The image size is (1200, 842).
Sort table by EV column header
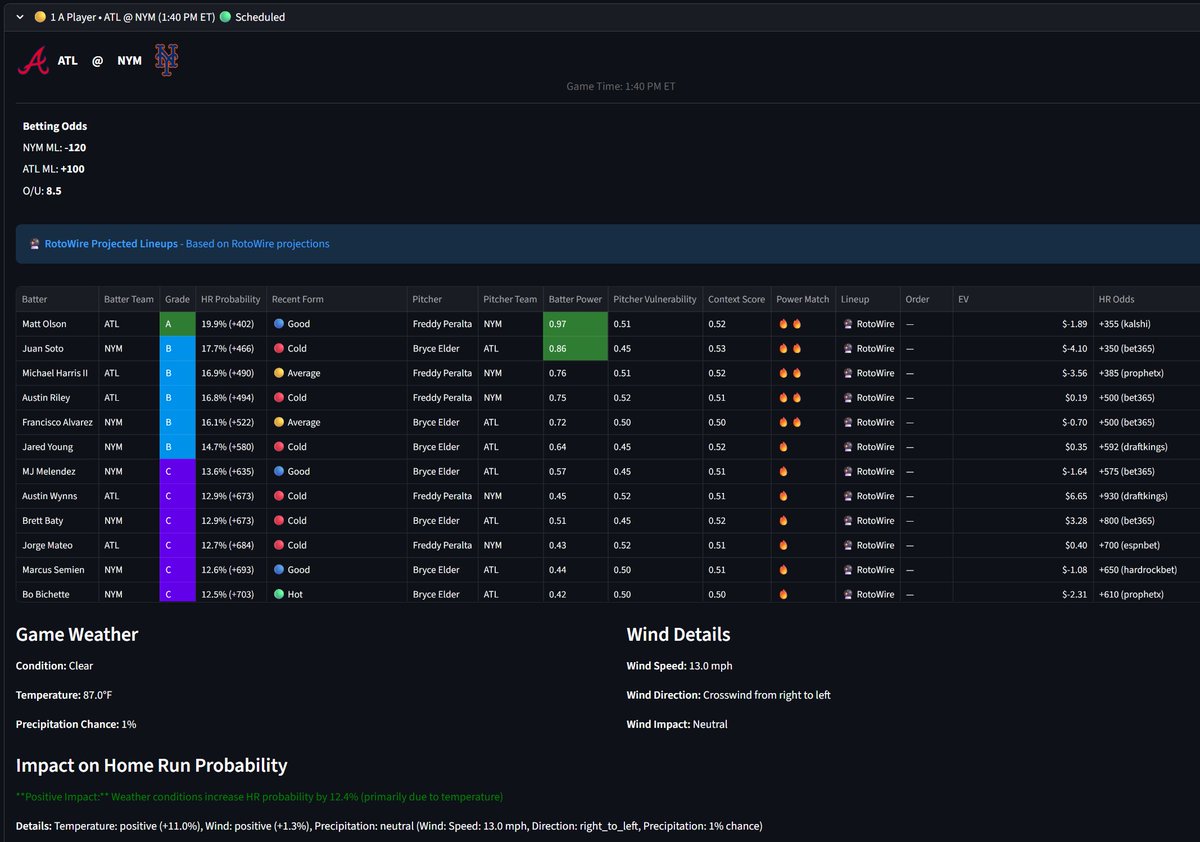click(x=1022, y=299)
